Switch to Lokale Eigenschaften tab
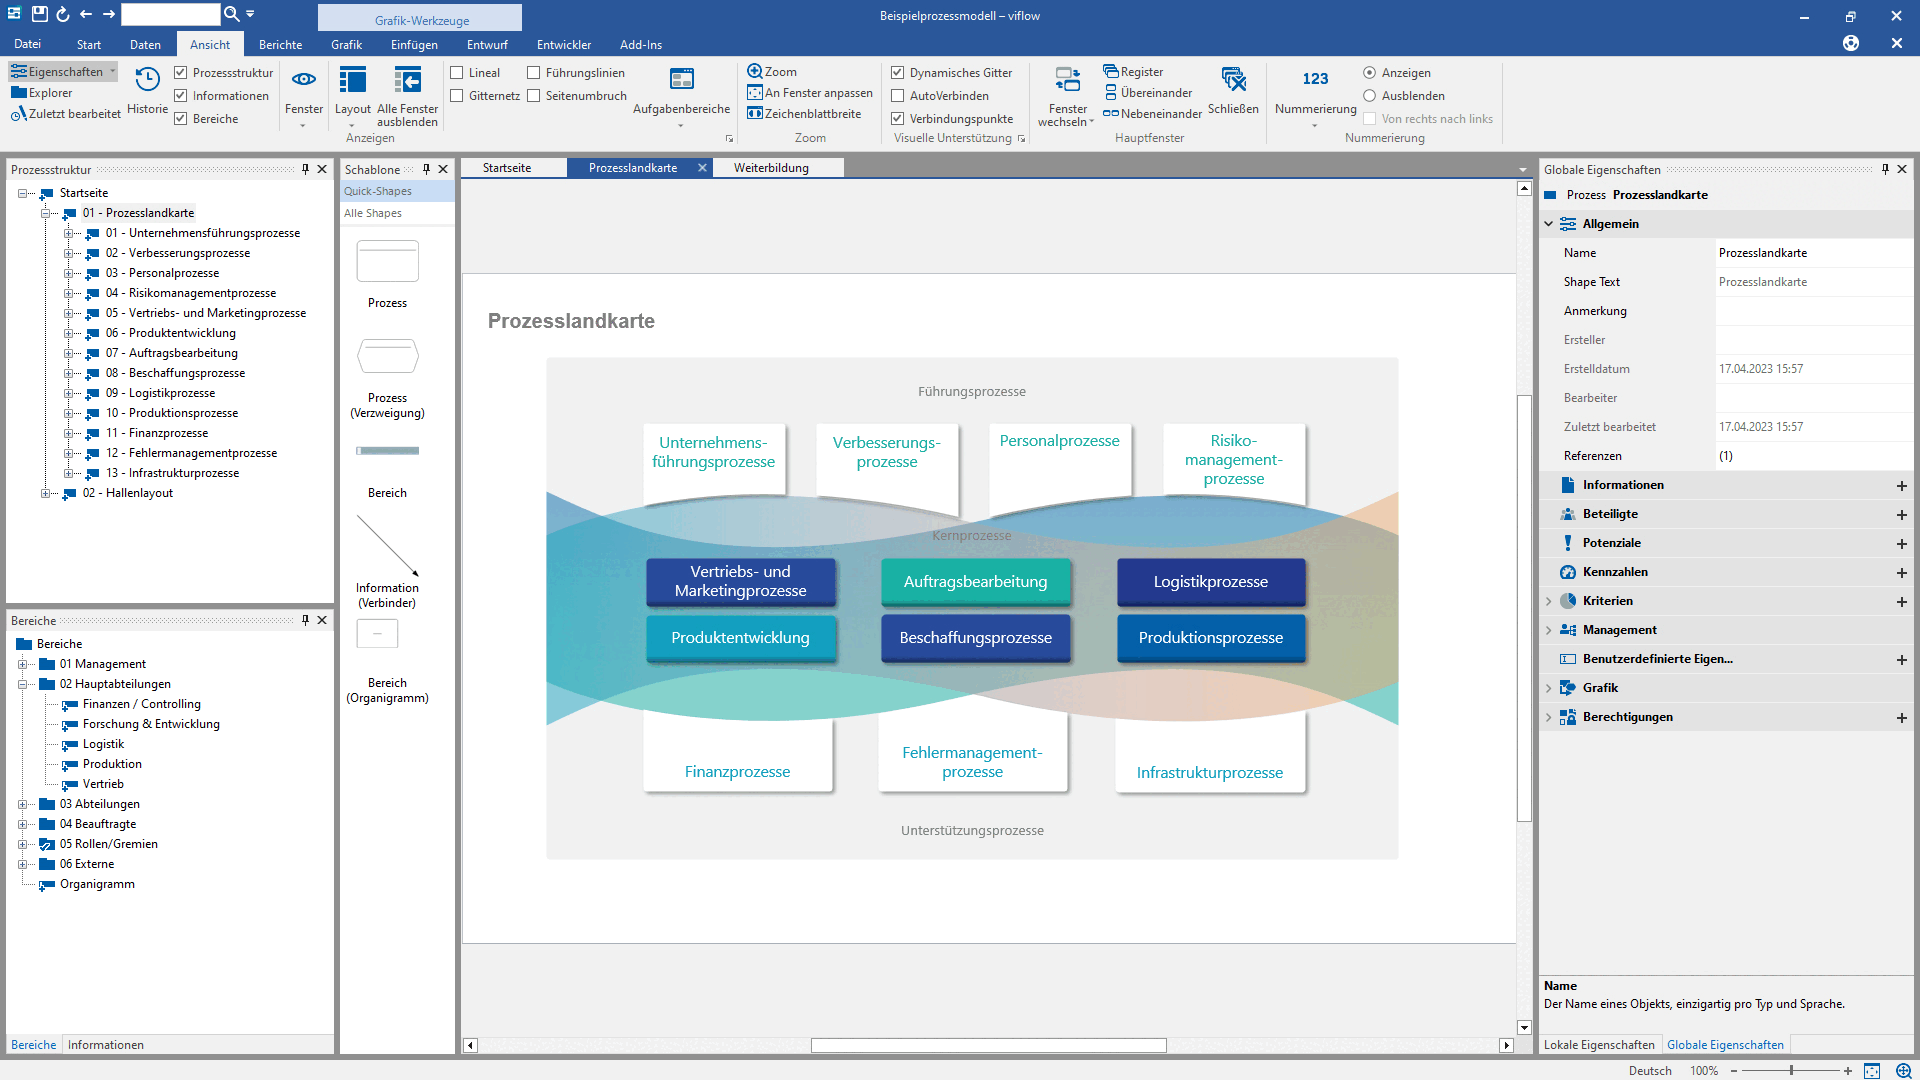 pyautogui.click(x=1599, y=1045)
